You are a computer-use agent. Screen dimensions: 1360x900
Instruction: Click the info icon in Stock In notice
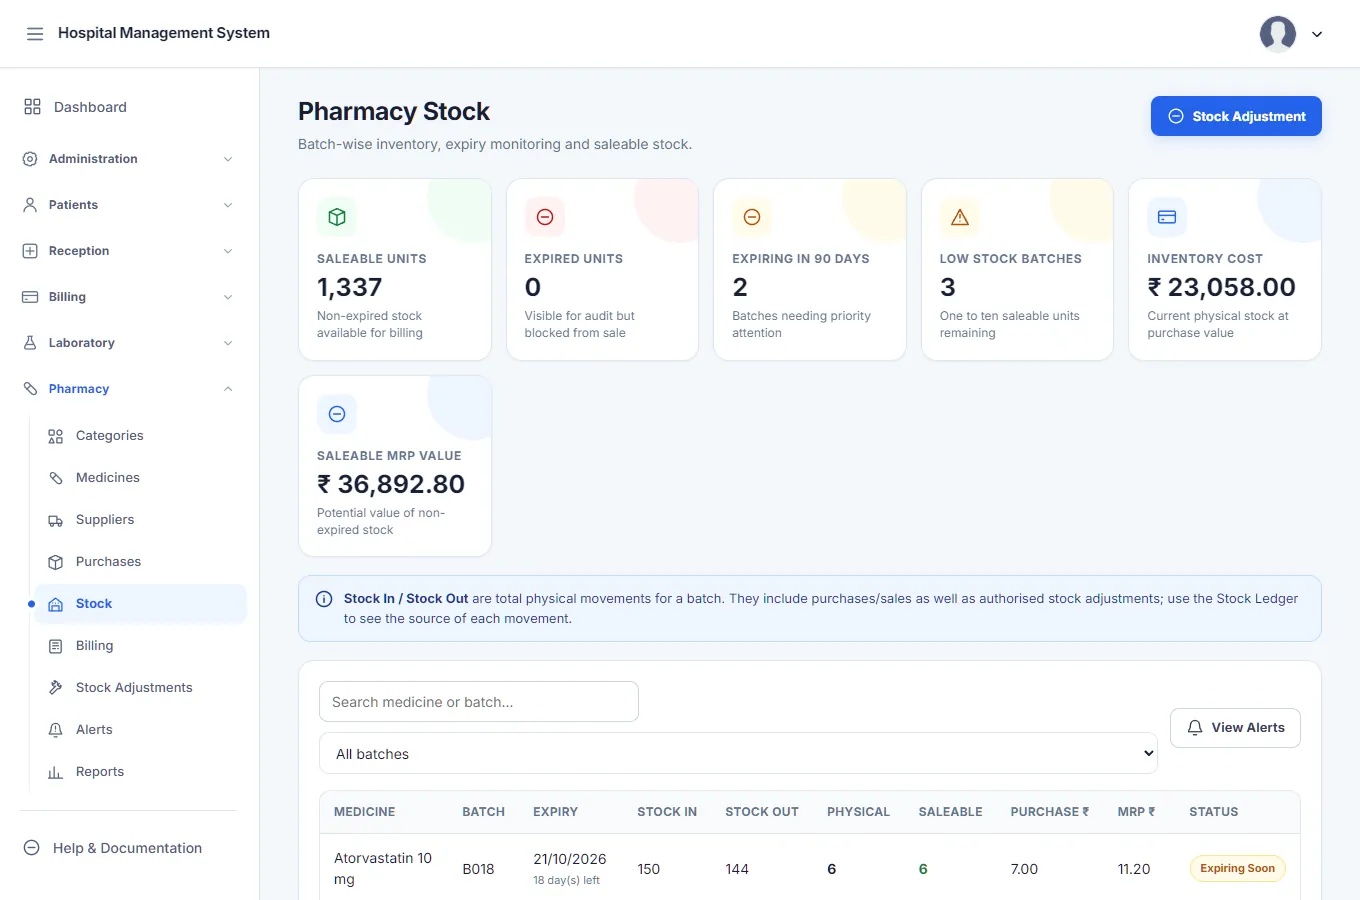click(x=324, y=599)
